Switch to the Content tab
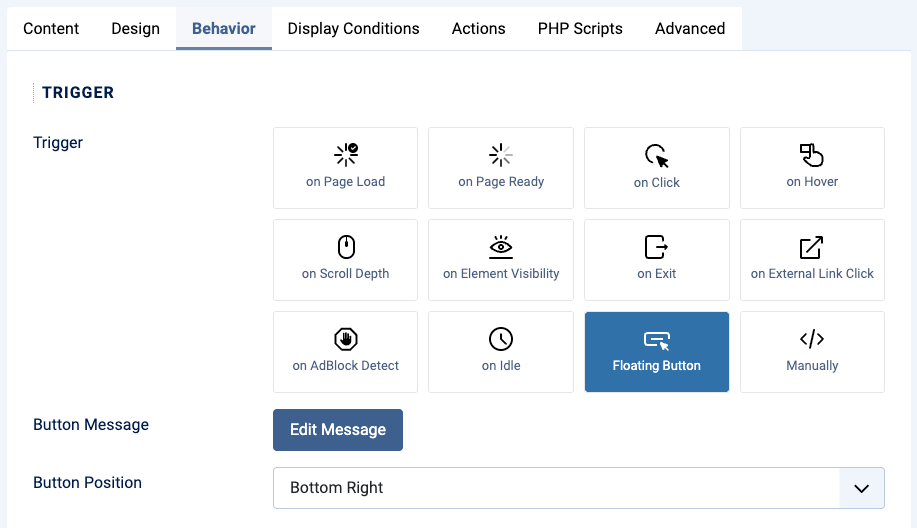The image size is (917, 528). [51, 29]
